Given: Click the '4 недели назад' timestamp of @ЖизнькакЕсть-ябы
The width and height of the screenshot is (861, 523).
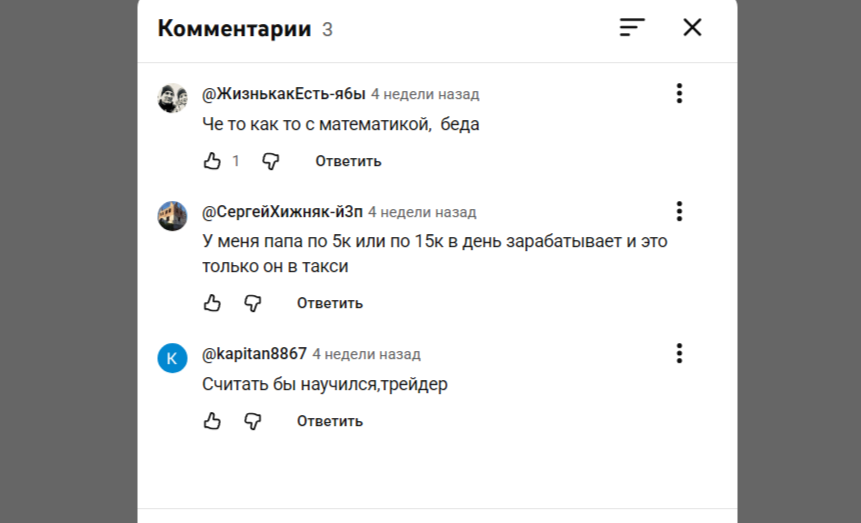Looking at the screenshot, I should tap(425, 95).
